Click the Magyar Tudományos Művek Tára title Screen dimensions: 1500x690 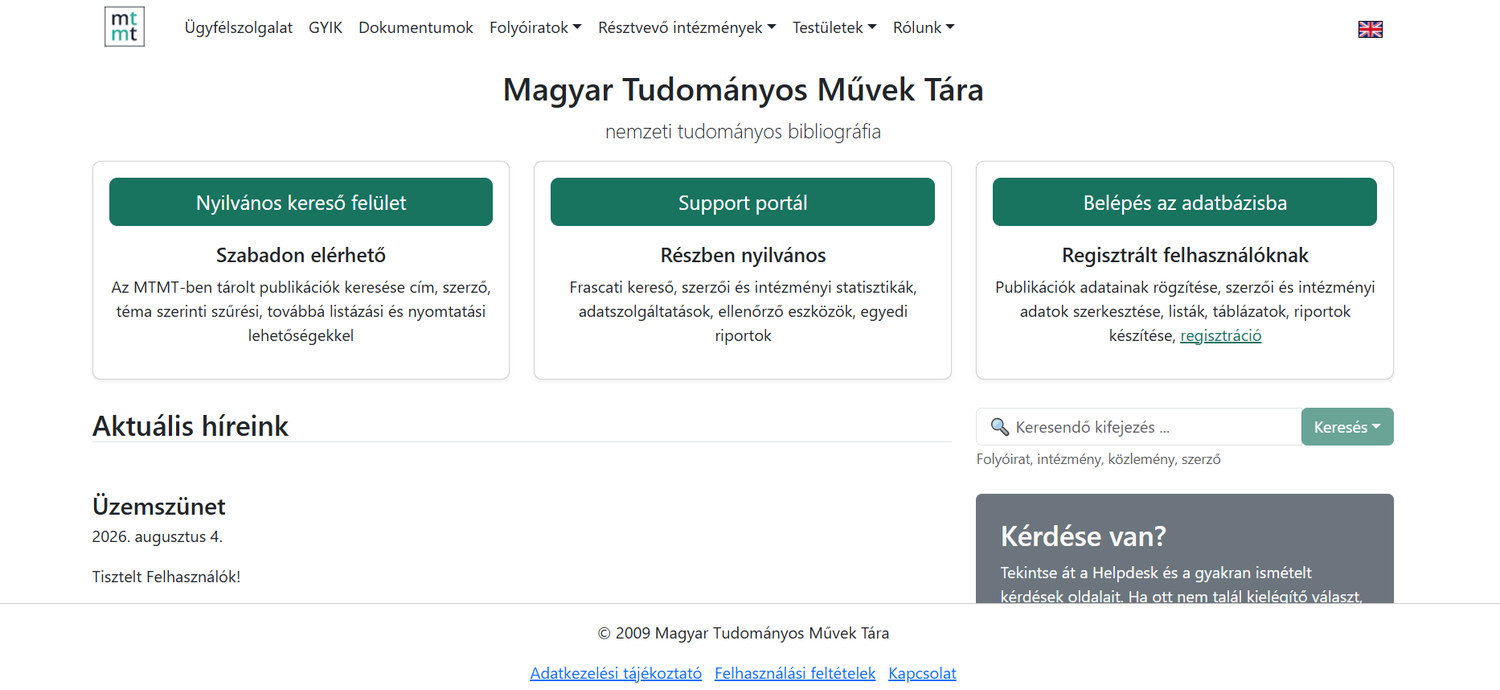coord(743,90)
